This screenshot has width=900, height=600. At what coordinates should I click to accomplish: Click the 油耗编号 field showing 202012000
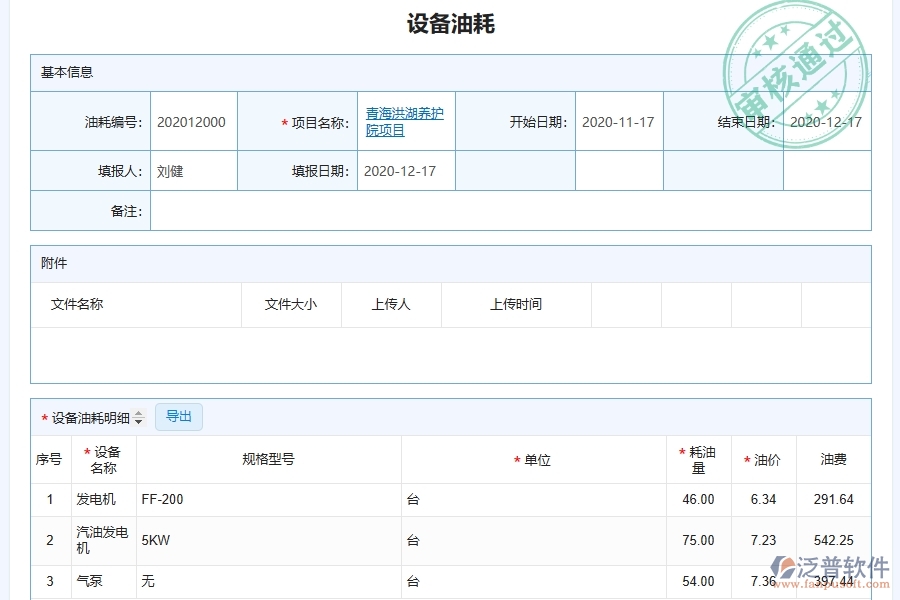[x=192, y=120]
